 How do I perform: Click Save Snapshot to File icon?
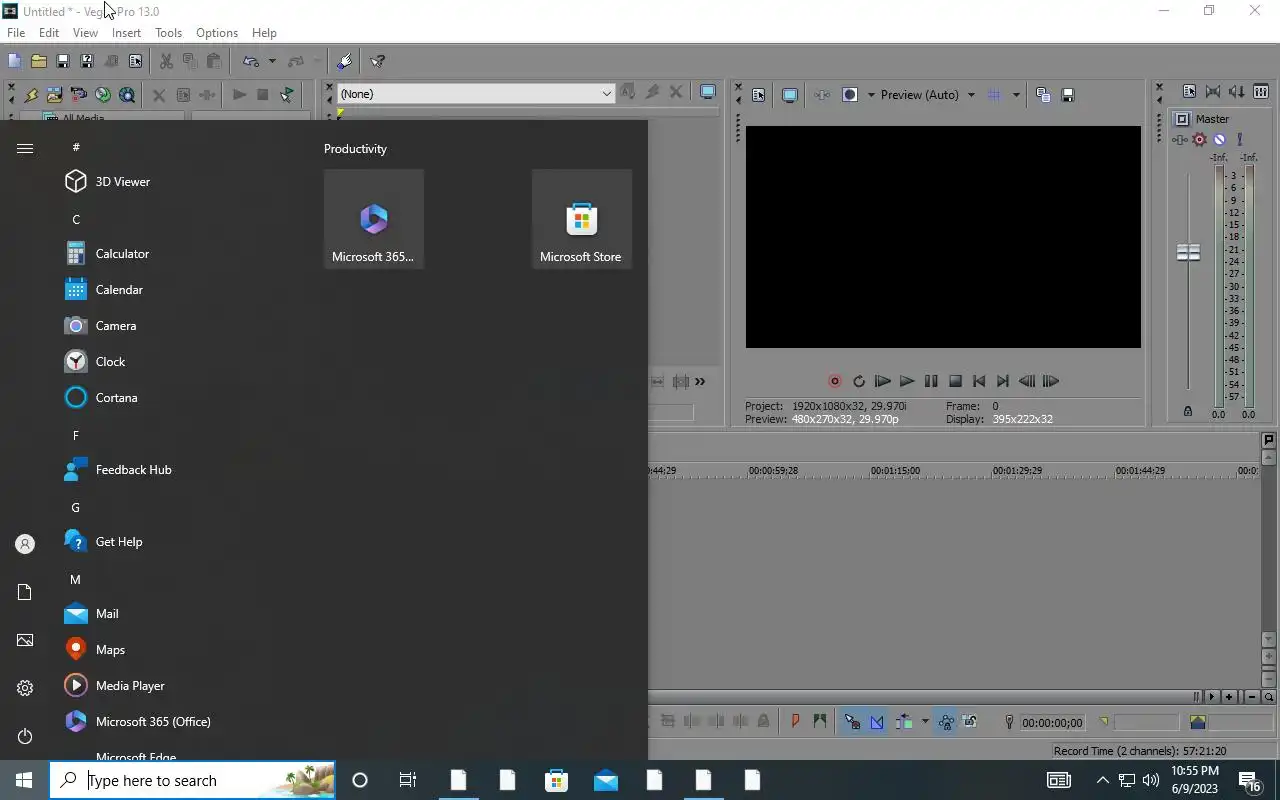pyautogui.click(x=1067, y=95)
